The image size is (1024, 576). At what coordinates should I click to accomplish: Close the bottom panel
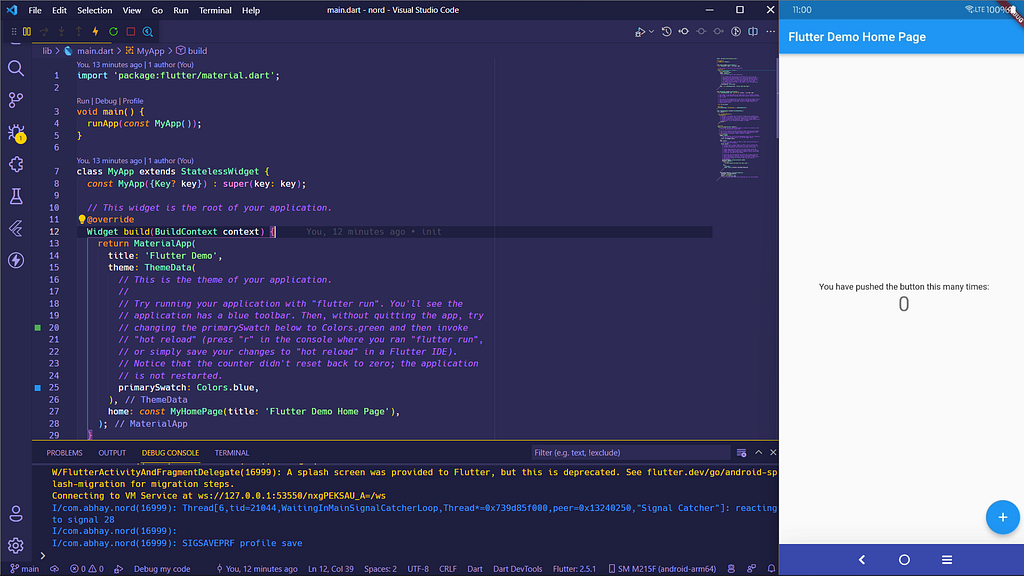coord(773,453)
